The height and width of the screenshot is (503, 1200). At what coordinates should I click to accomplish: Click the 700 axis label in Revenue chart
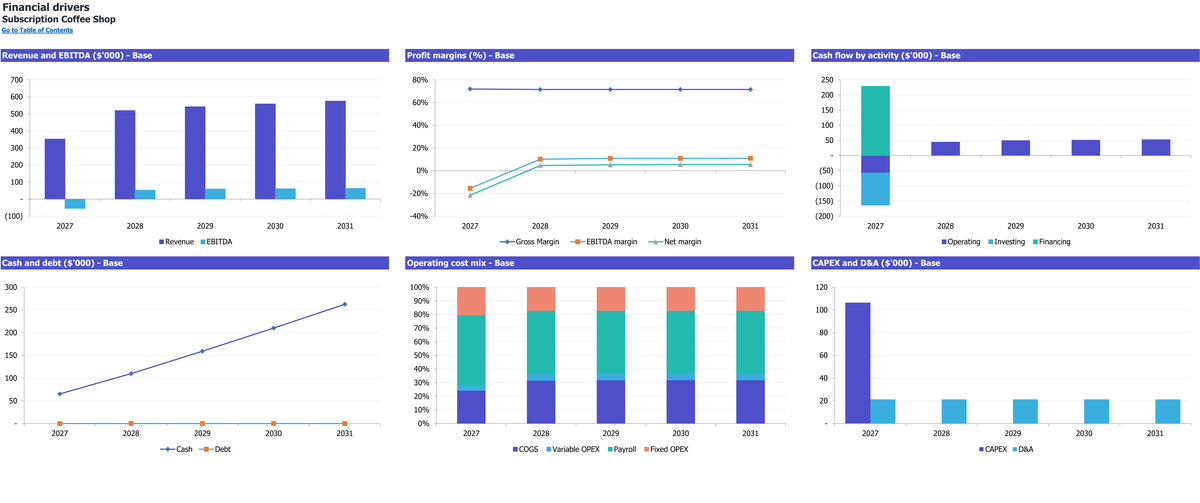click(16, 80)
